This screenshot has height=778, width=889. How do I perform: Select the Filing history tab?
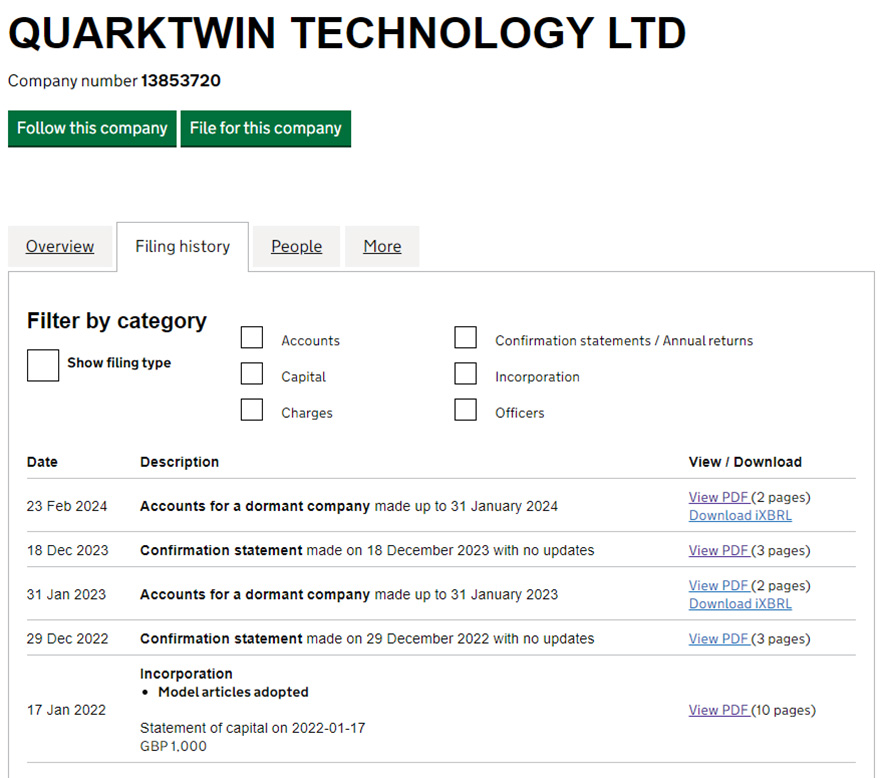[182, 246]
